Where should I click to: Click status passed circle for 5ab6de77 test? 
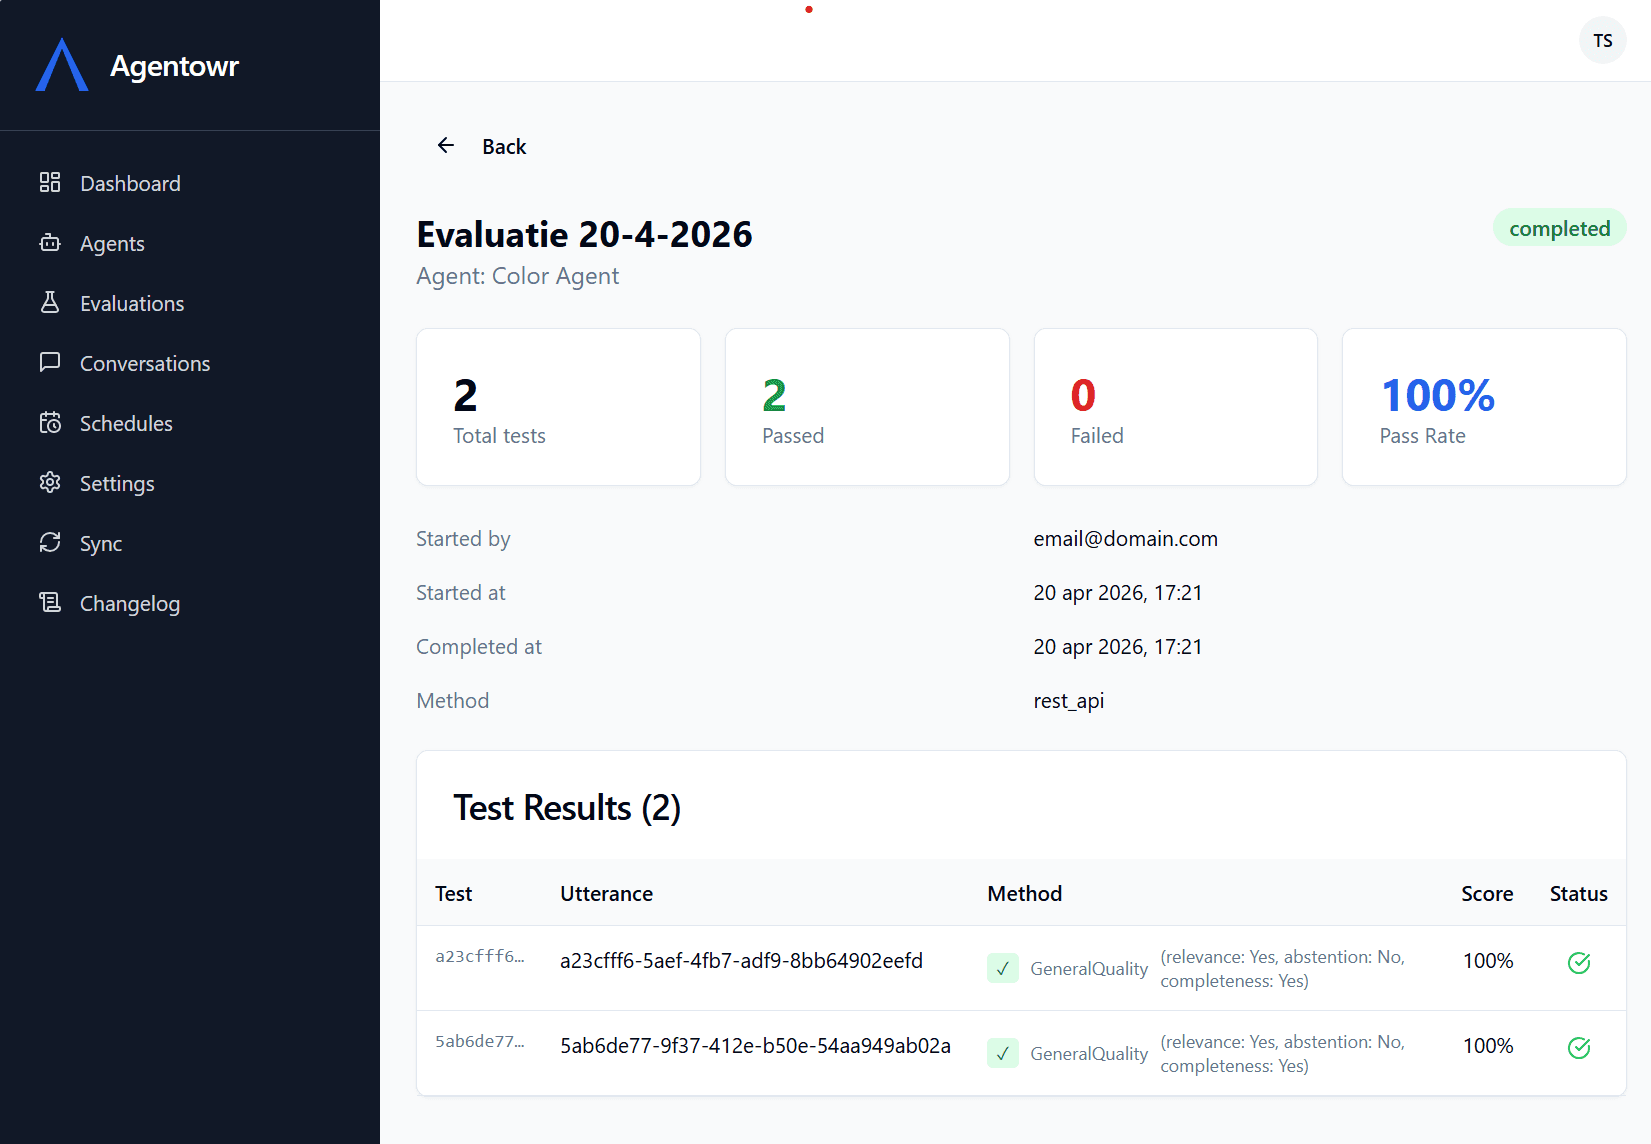1579,1048
